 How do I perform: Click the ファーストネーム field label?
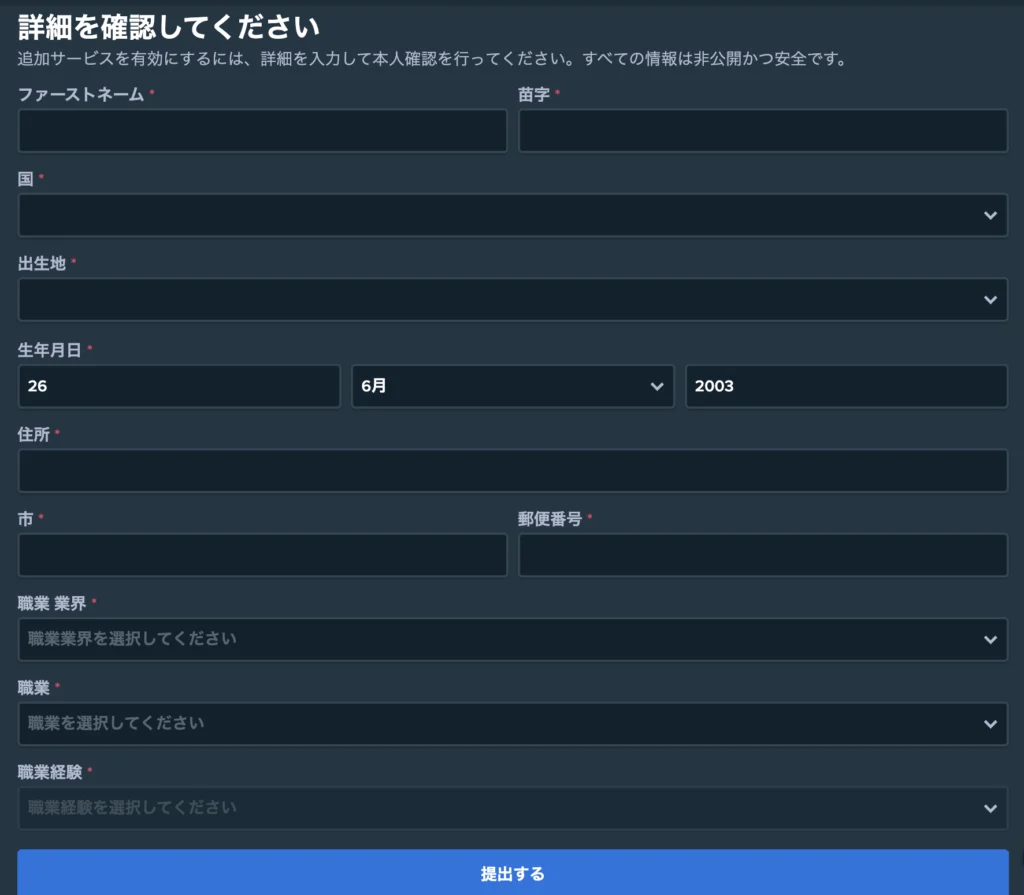(81, 94)
